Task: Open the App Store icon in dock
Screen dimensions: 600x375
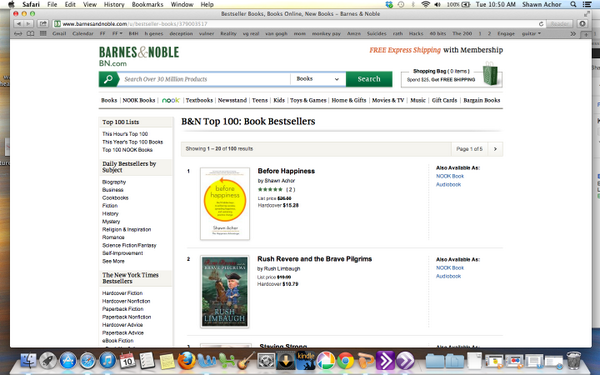Action: (68, 360)
